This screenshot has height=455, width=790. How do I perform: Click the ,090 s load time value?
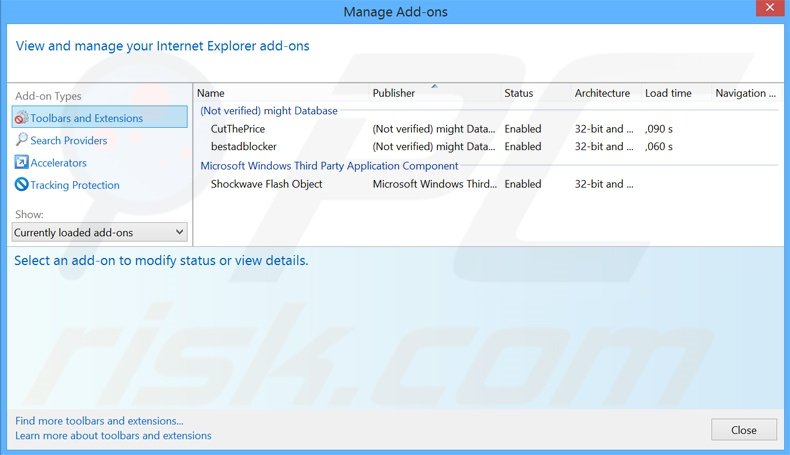pyautogui.click(x=659, y=129)
